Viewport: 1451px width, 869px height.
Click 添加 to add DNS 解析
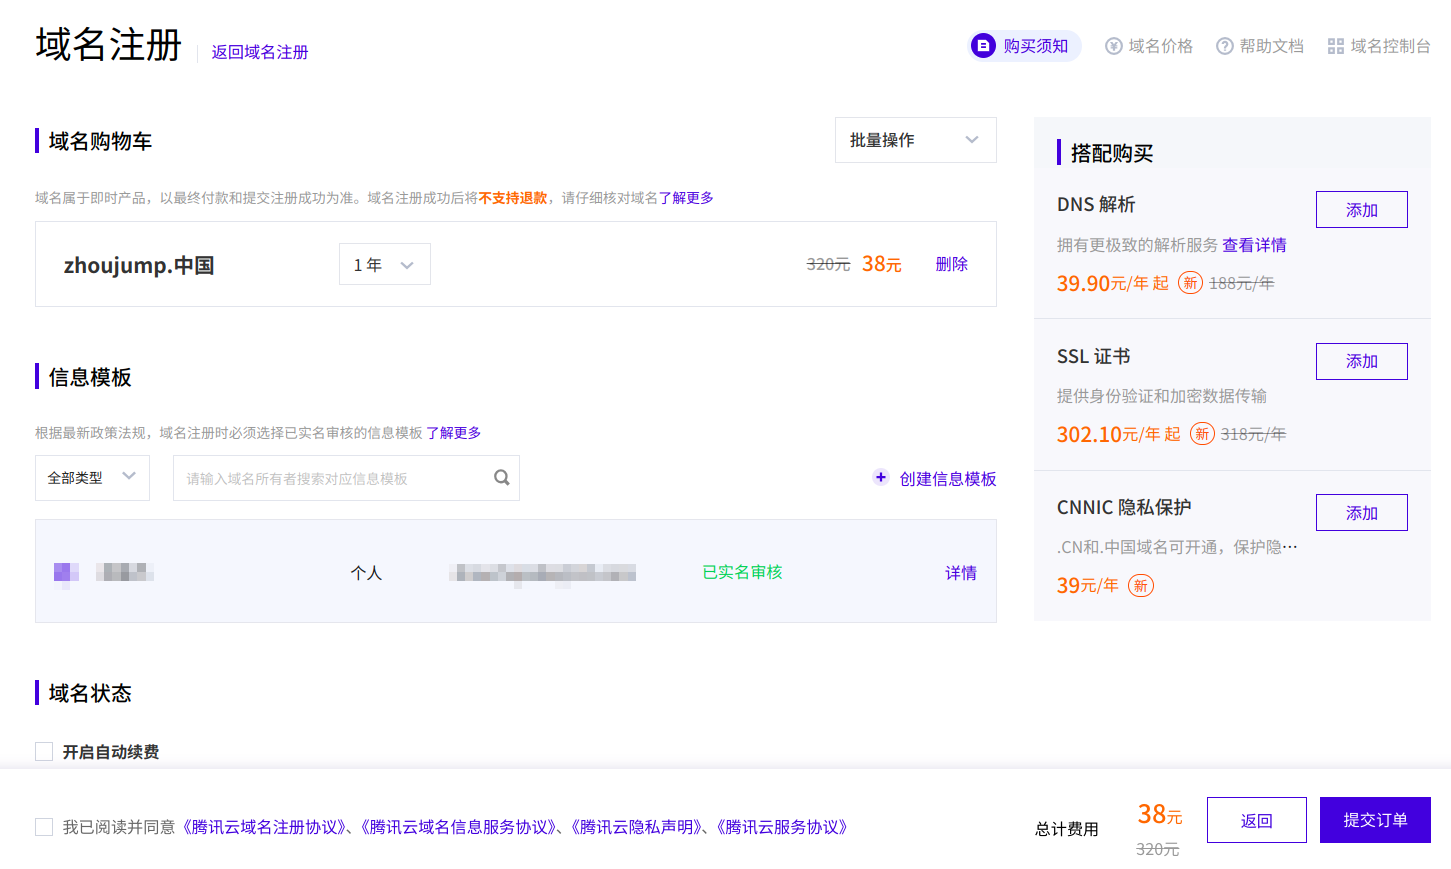[1361, 209]
